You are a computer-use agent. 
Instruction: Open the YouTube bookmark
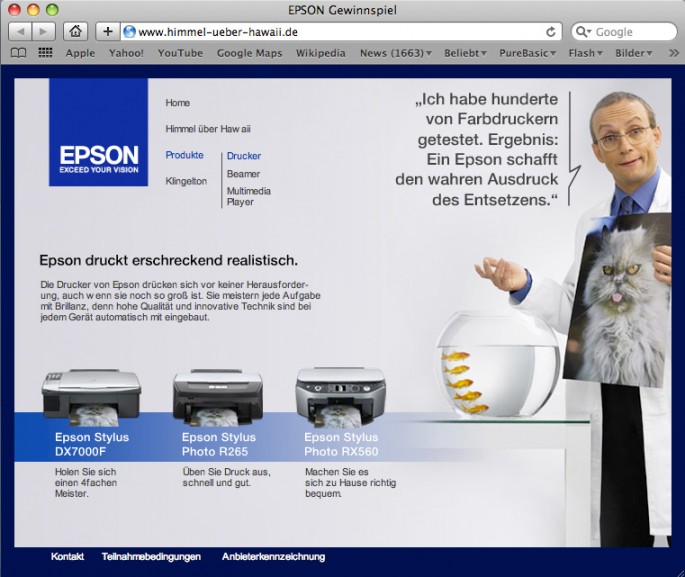coord(180,53)
